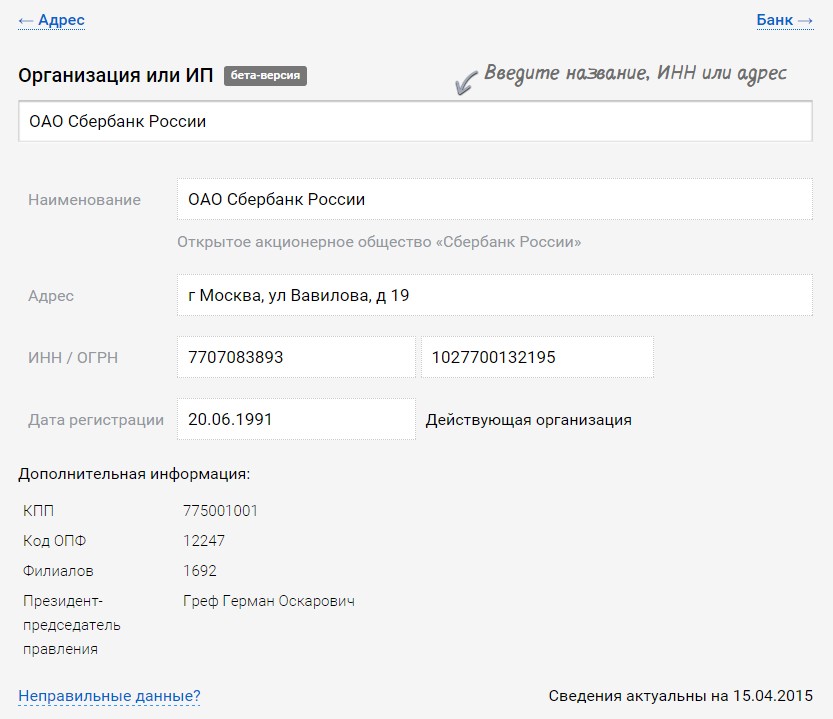
Task: Click the 'Дата регистрации' label
Action: [96, 420]
